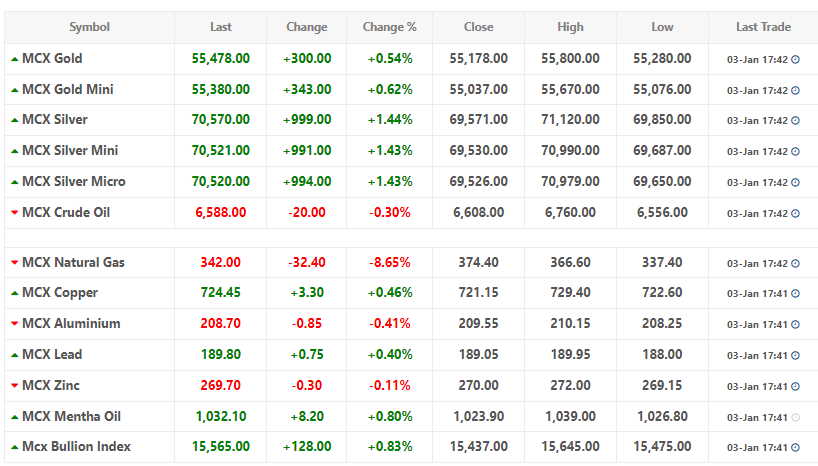The height and width of the screenshot is (466, 818).
Task: Click the green up arrow beside Mcx Bullion Index
Action: point(15,447)
